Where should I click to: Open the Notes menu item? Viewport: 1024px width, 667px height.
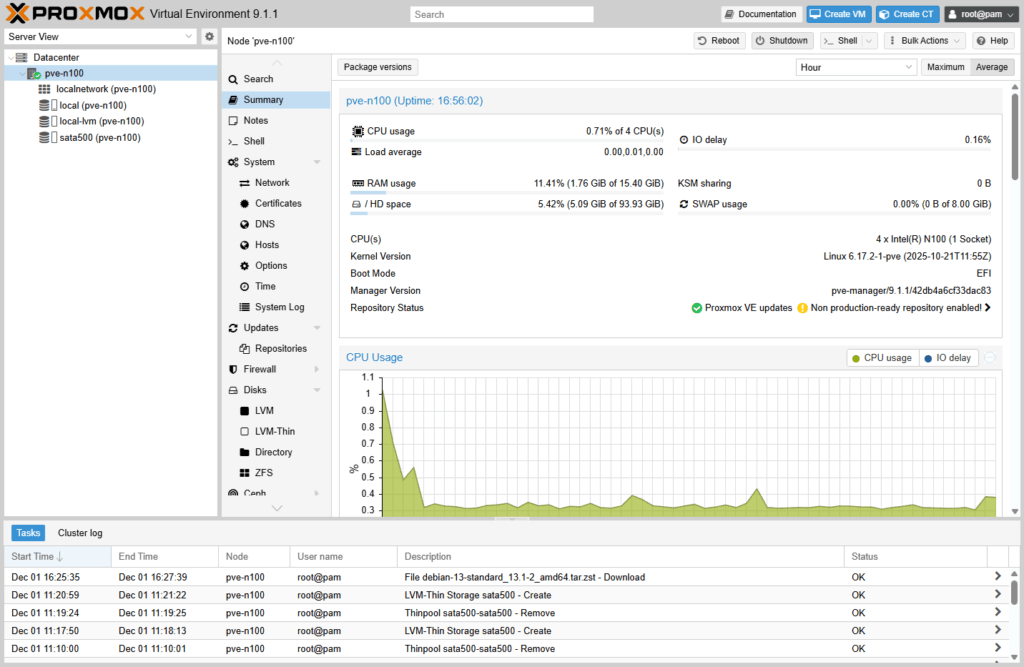point(256,121)
